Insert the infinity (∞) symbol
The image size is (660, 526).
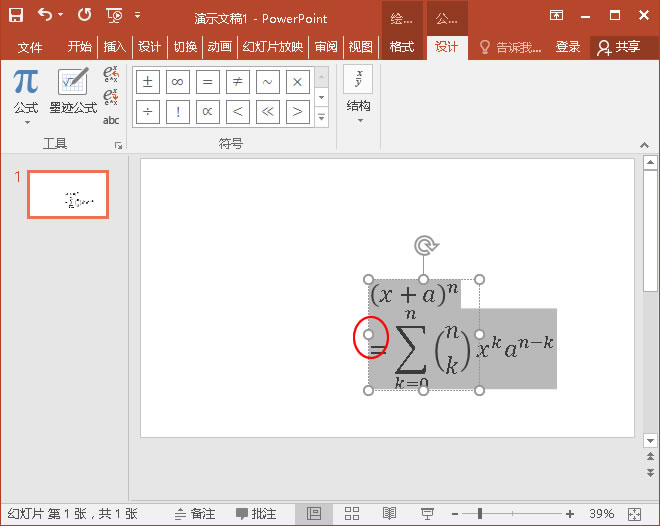[177, 82]
